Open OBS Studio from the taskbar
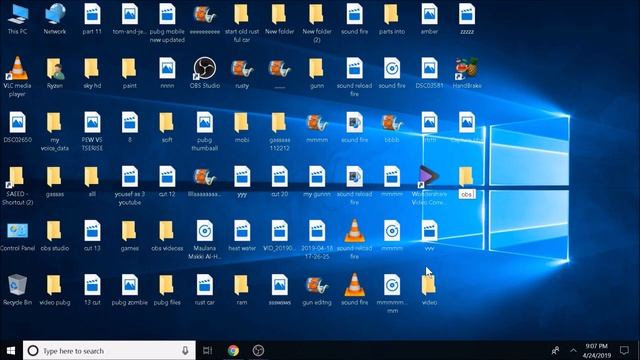Image resolution: width=640 pixels, height=360 pixels. click(x=258, y=351)
